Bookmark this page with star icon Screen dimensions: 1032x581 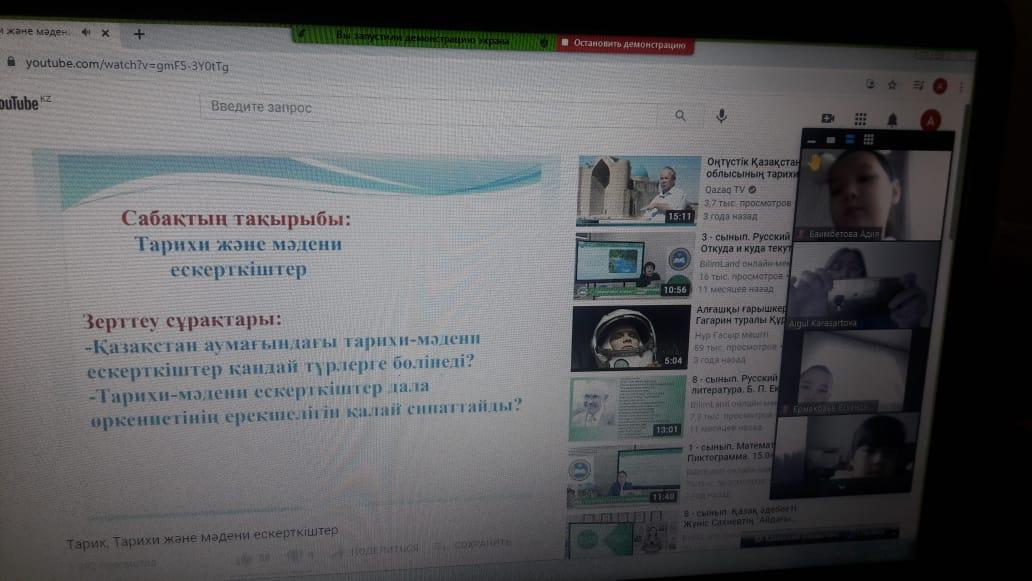coord(892,85)
